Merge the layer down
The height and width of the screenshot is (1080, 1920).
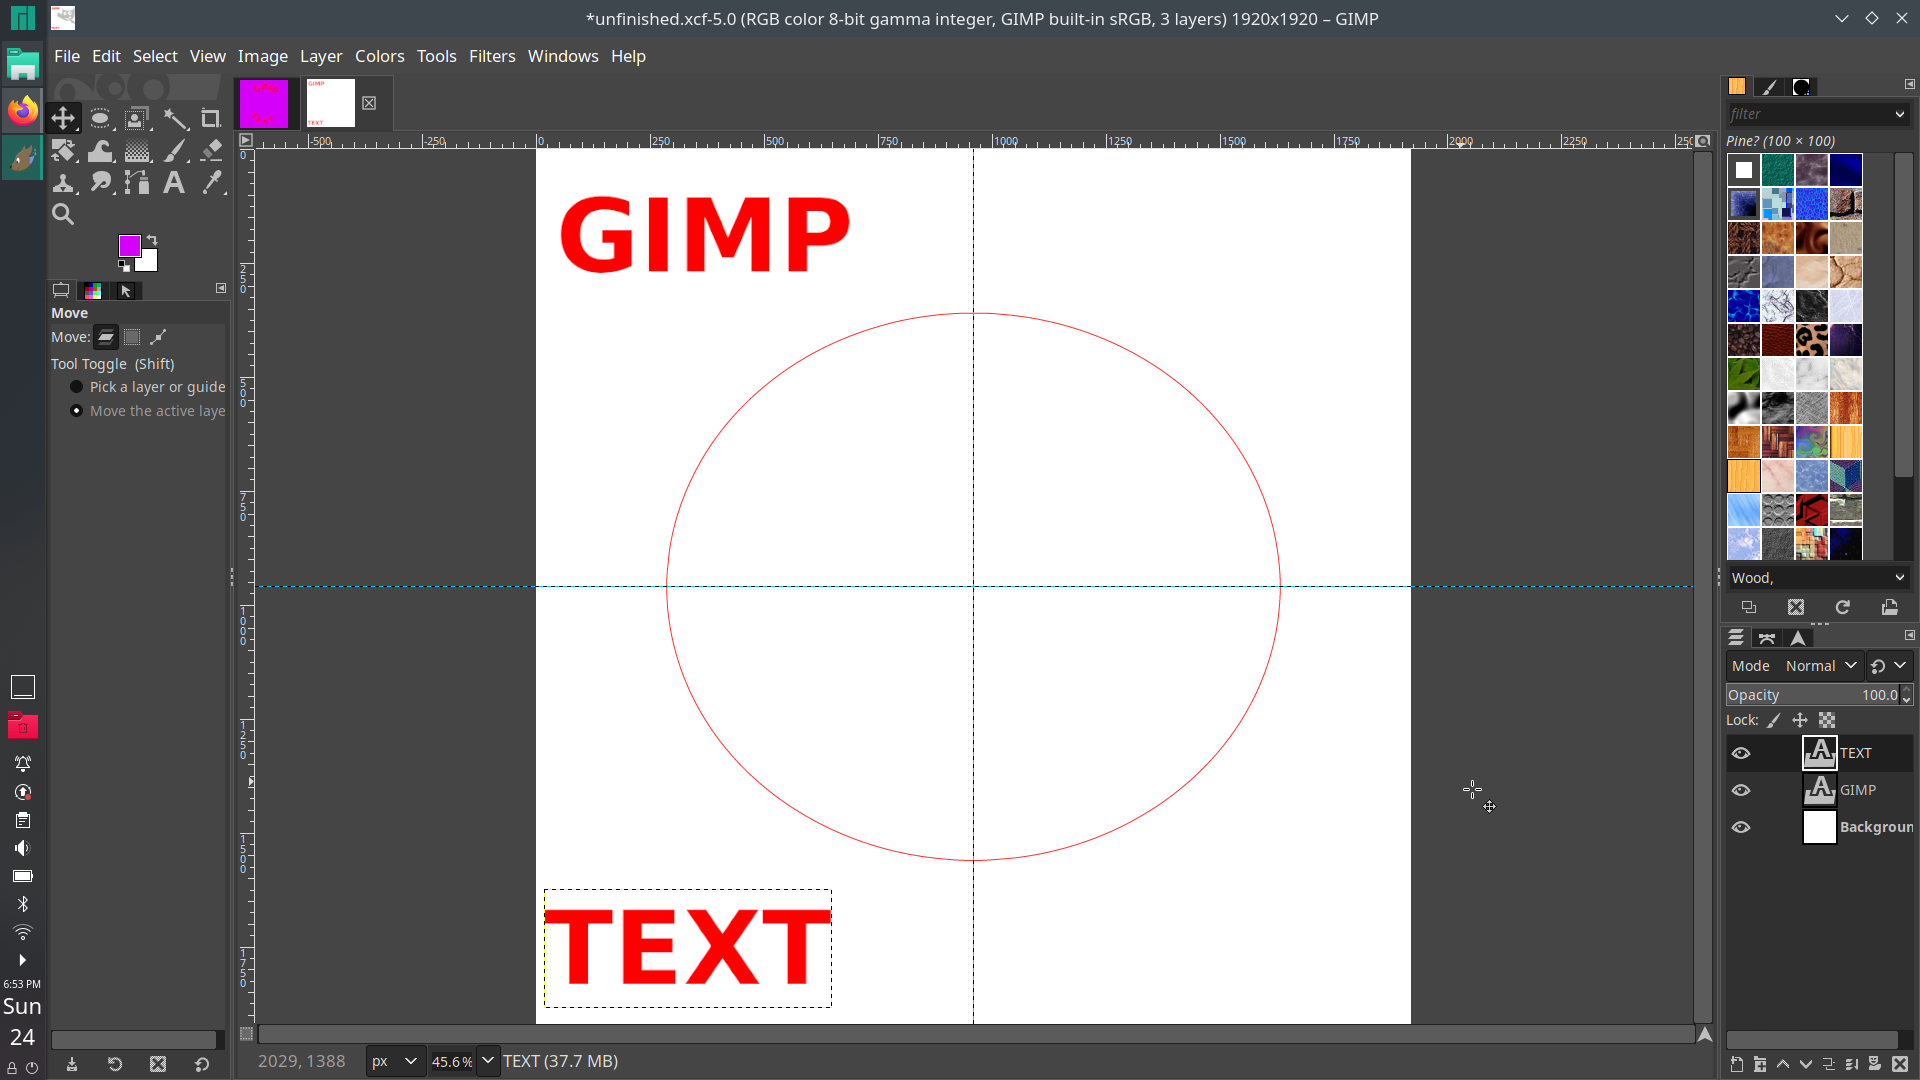[1852, 1065]
